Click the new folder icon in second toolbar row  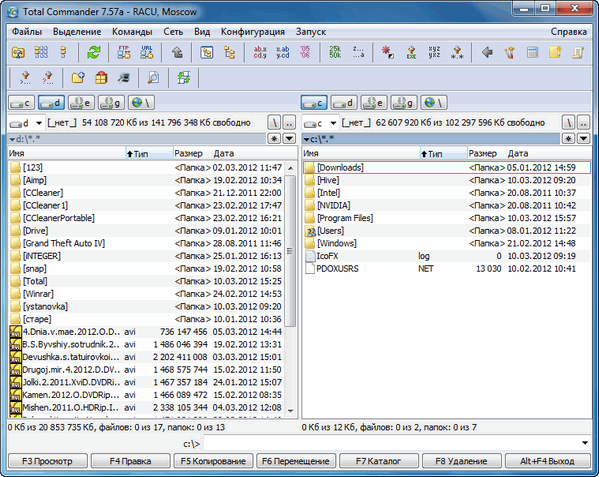point(78,78)
